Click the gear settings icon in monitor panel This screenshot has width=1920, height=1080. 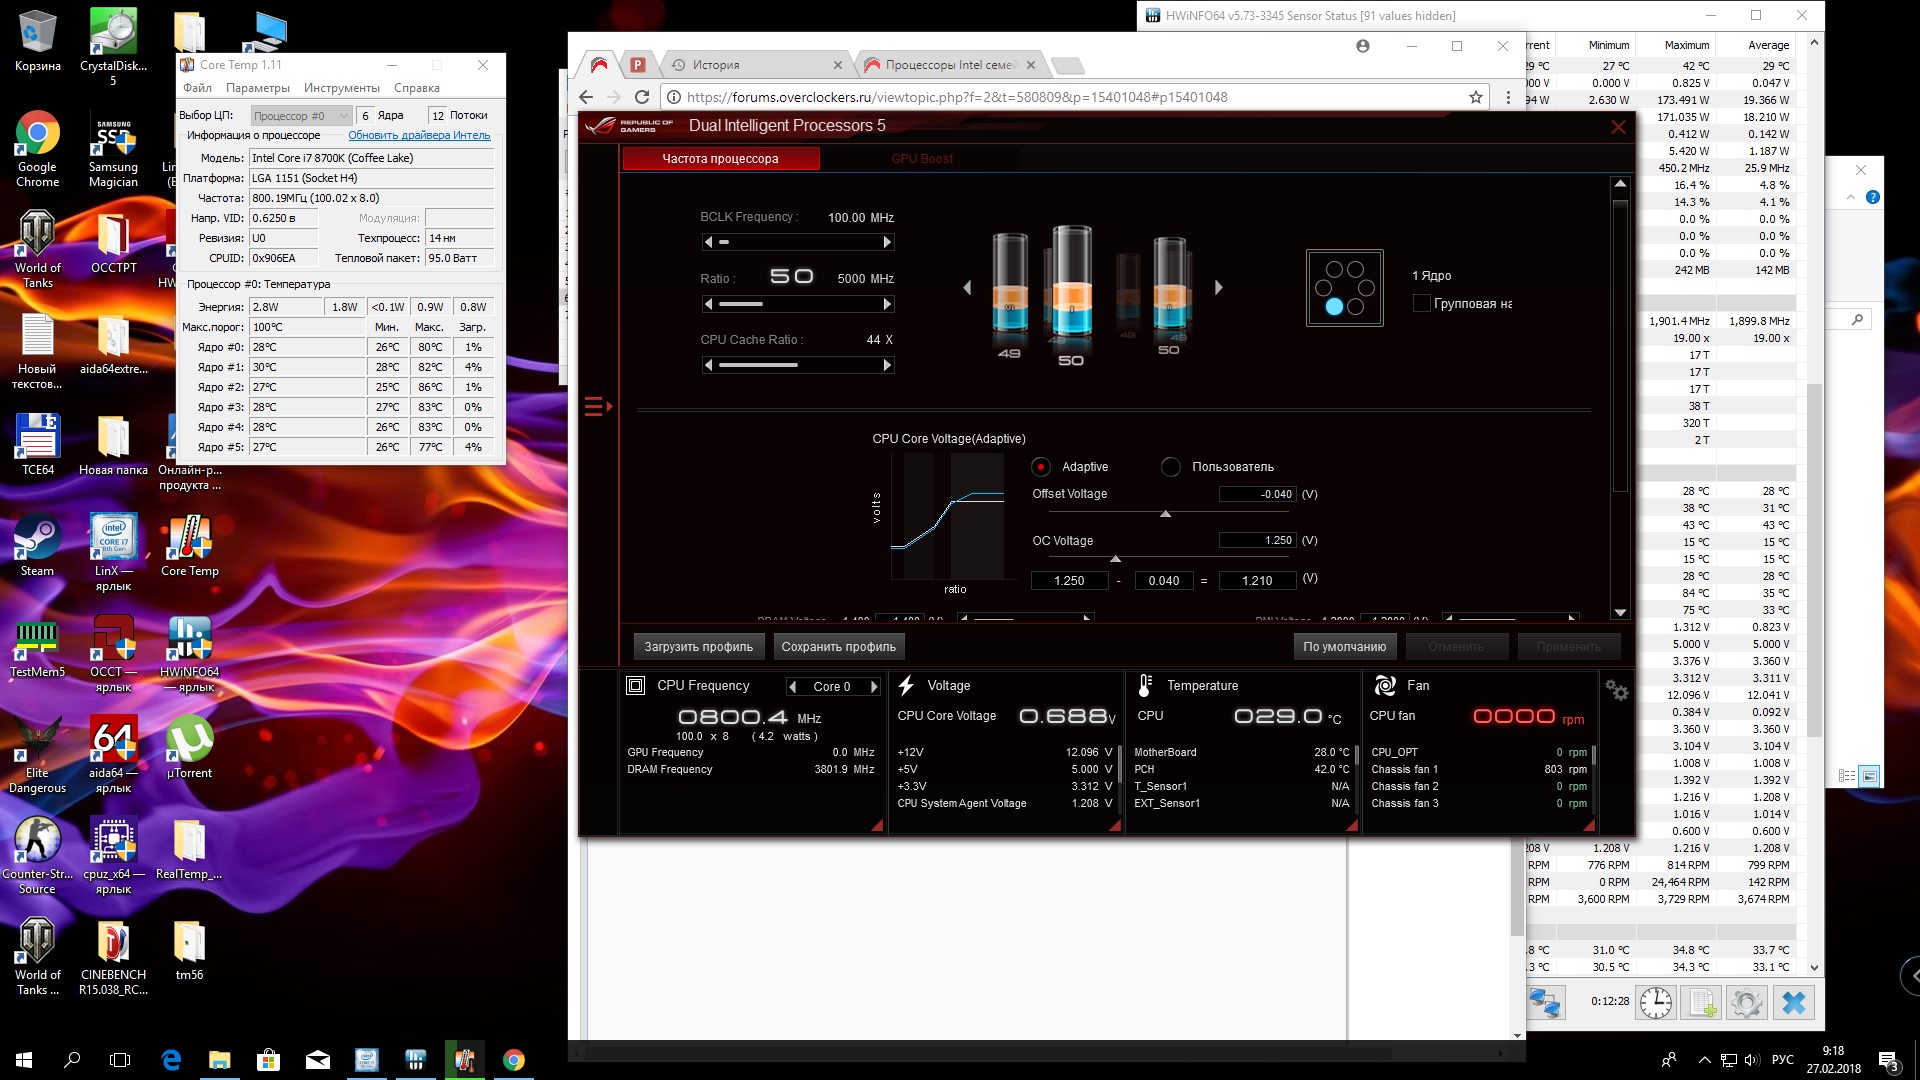click(1616, 690)
